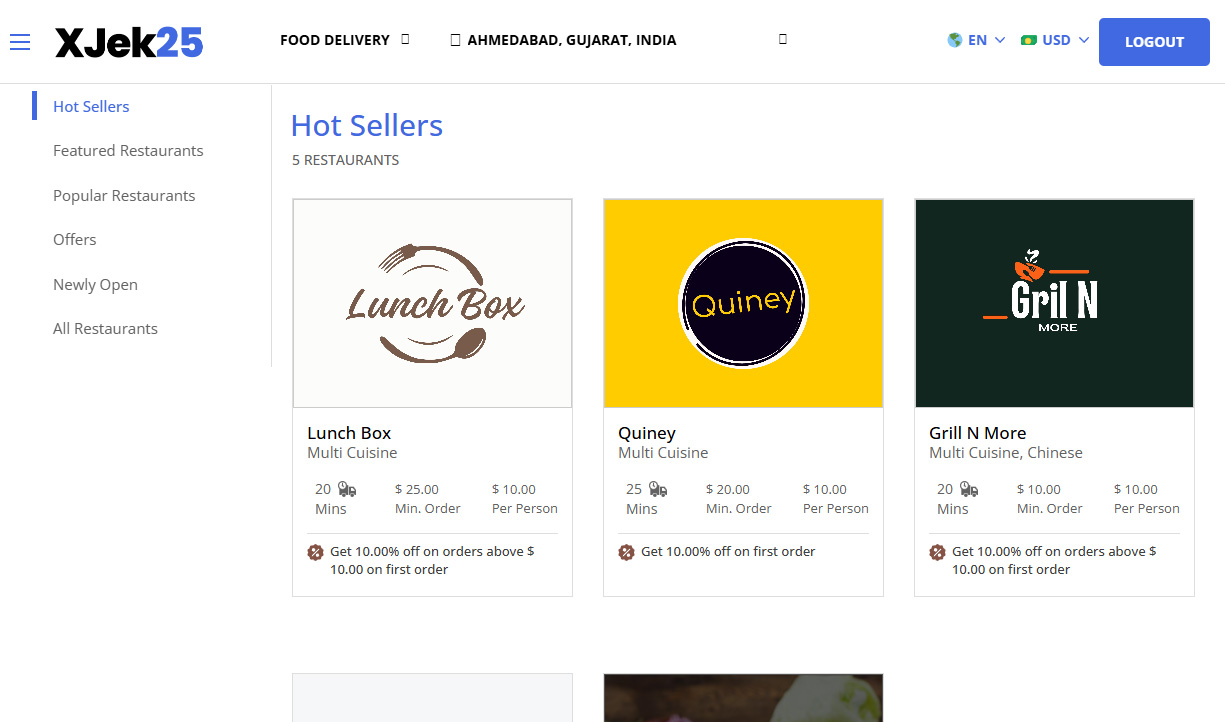
Task: Click the Logout button
Action: click(1153, 41)
